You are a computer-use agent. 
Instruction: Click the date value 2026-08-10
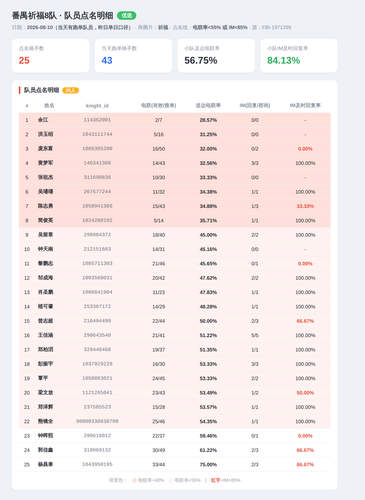tap(40, 27)
